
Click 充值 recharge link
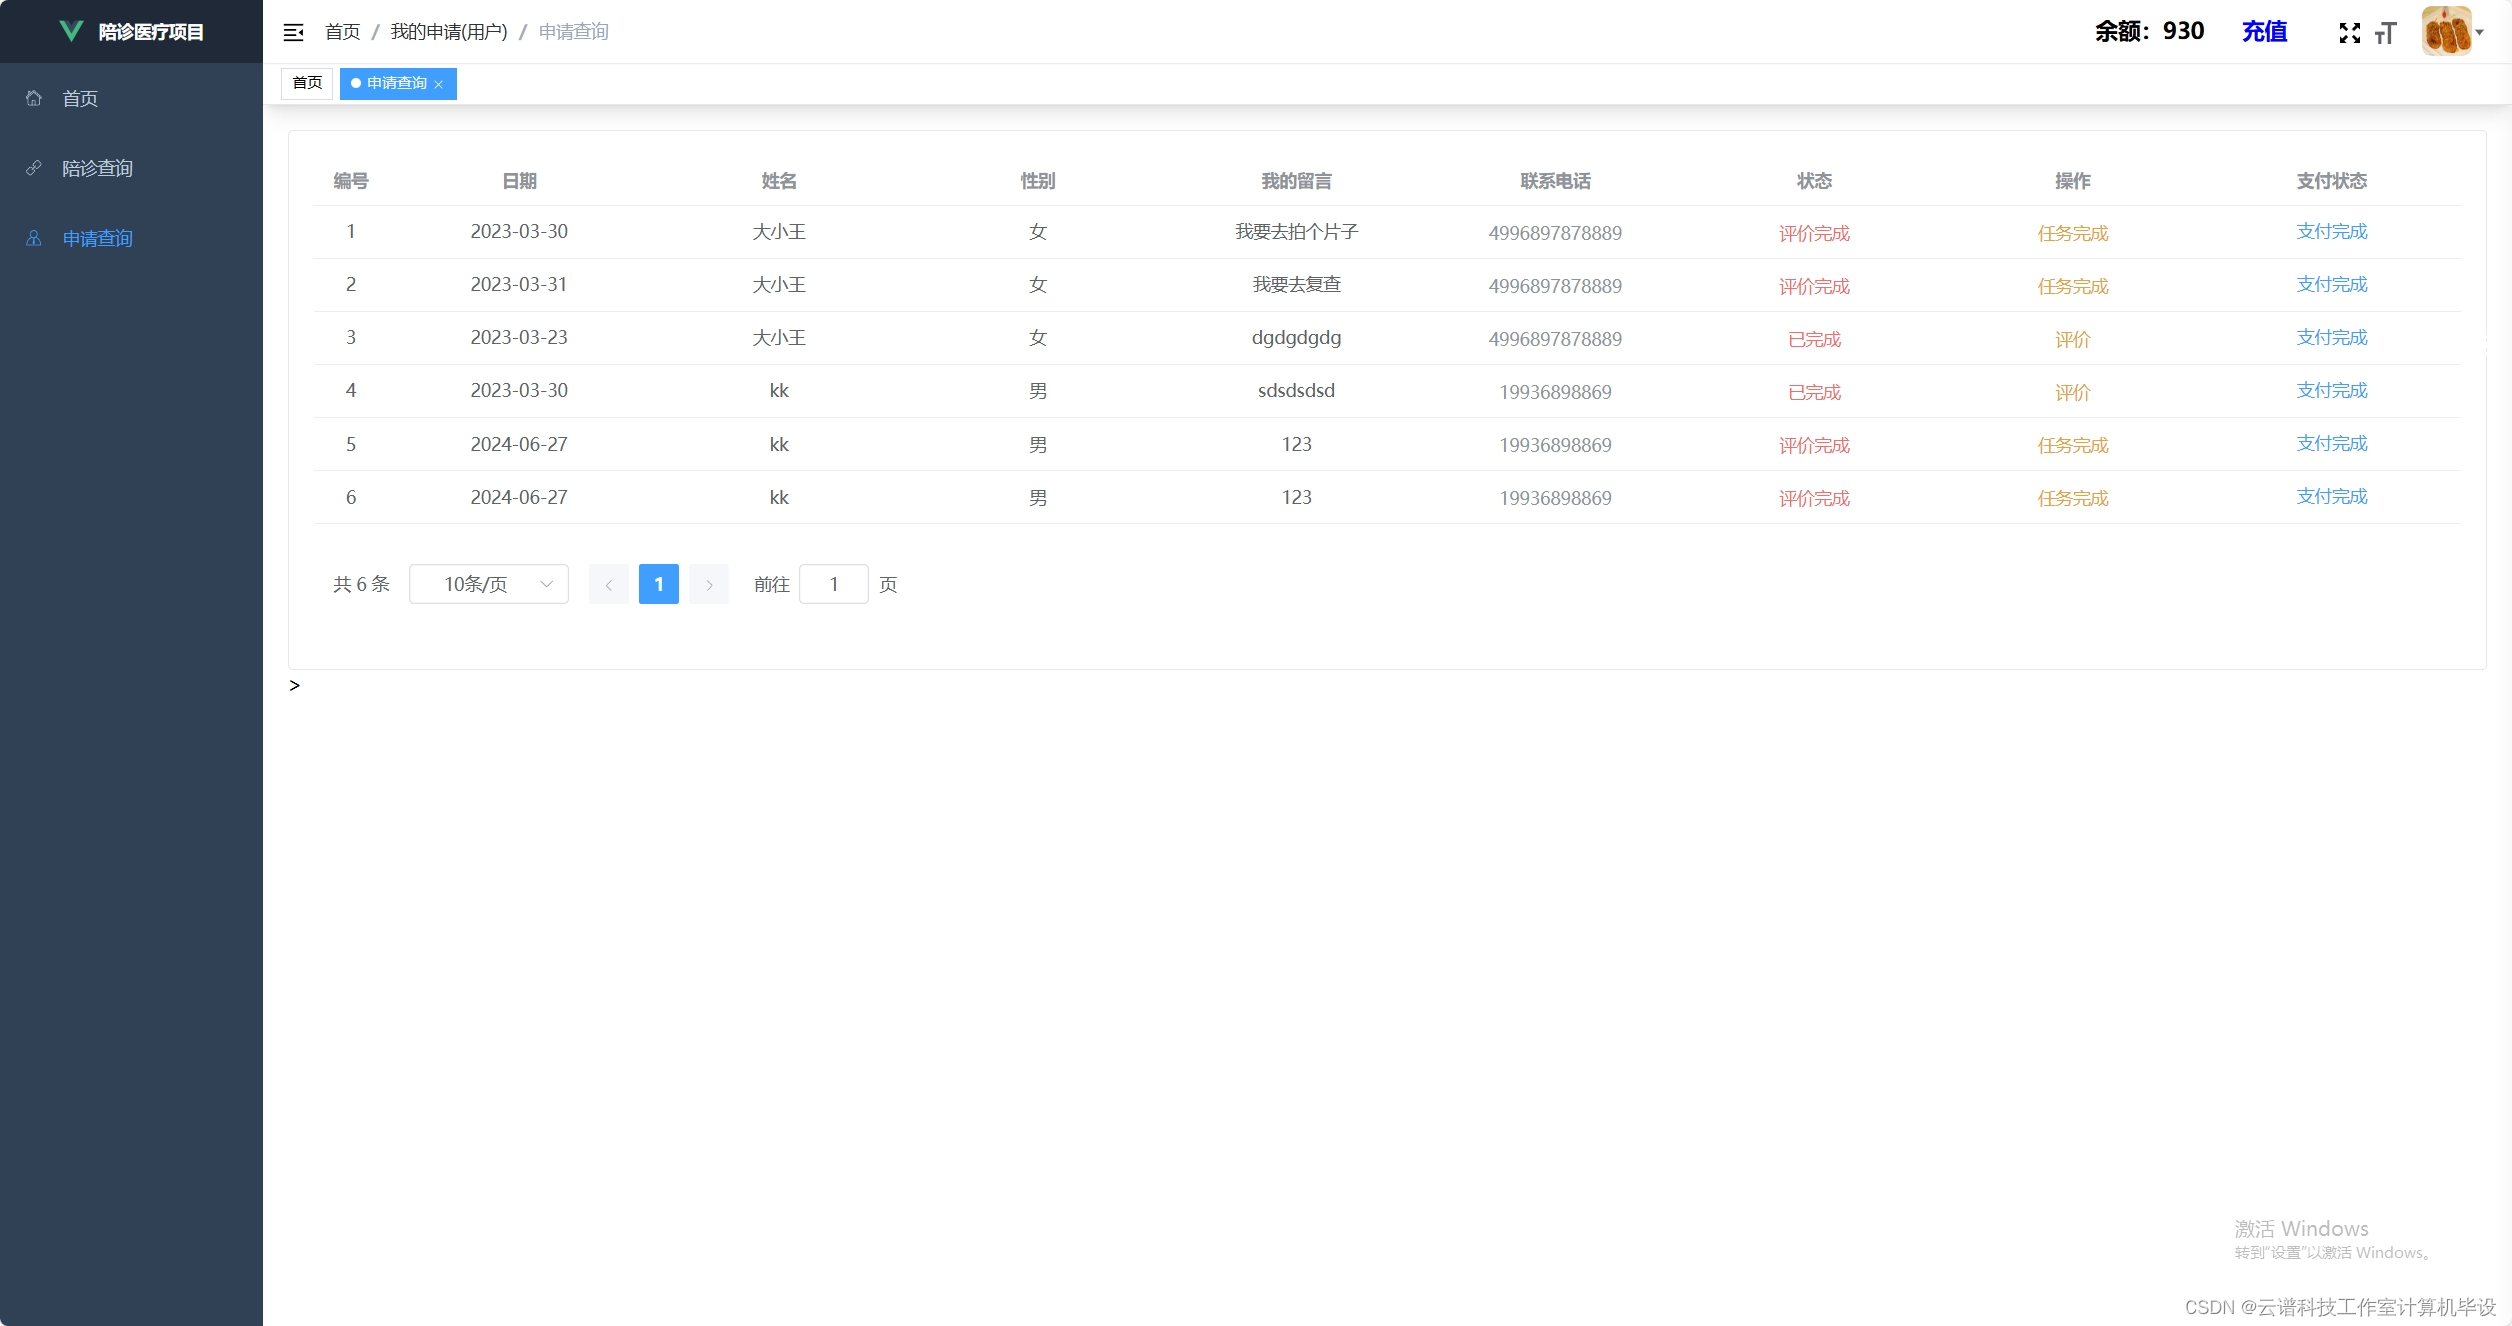click(2264, 32)
